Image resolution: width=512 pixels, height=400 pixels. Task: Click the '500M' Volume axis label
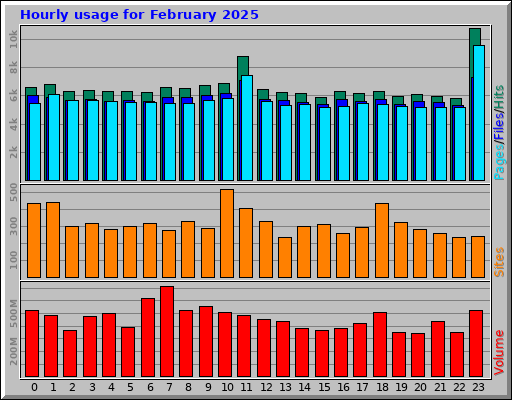pos(13,313)
